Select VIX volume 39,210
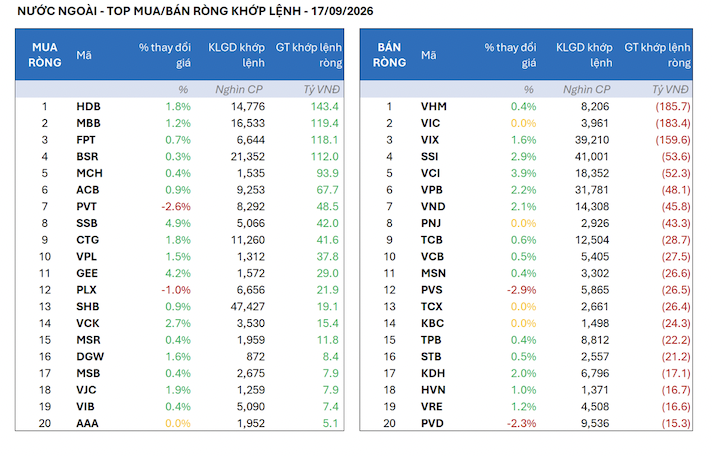 [592, 140]
